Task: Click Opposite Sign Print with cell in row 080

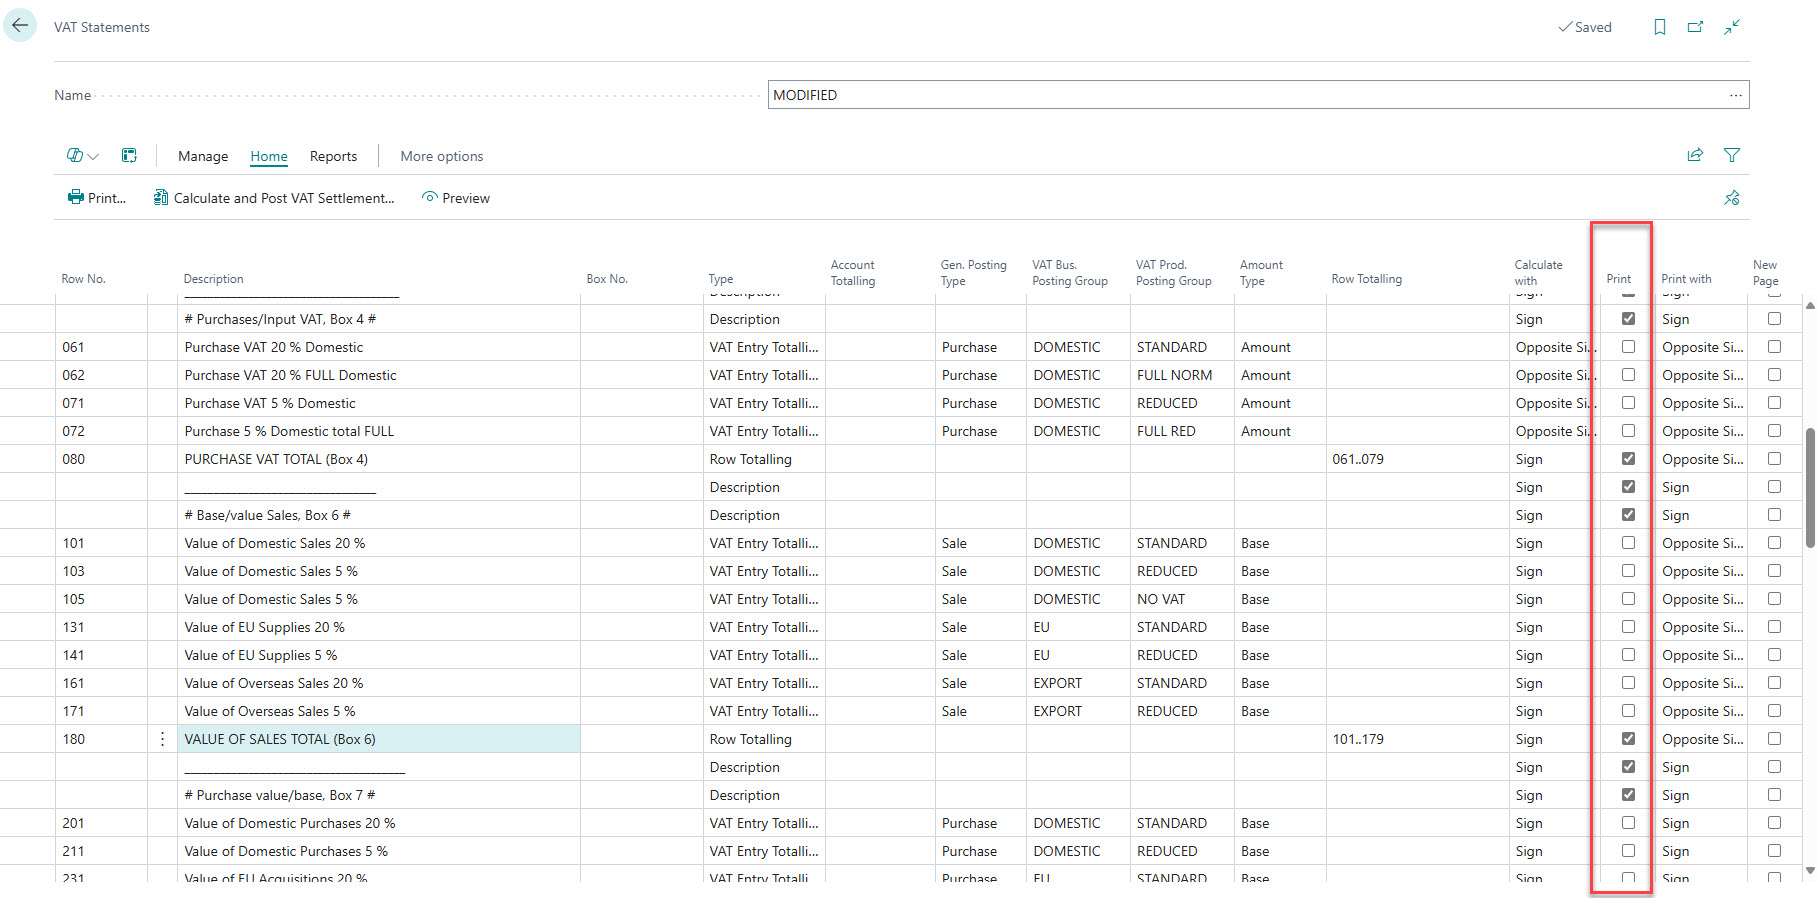Action: 1702,459
